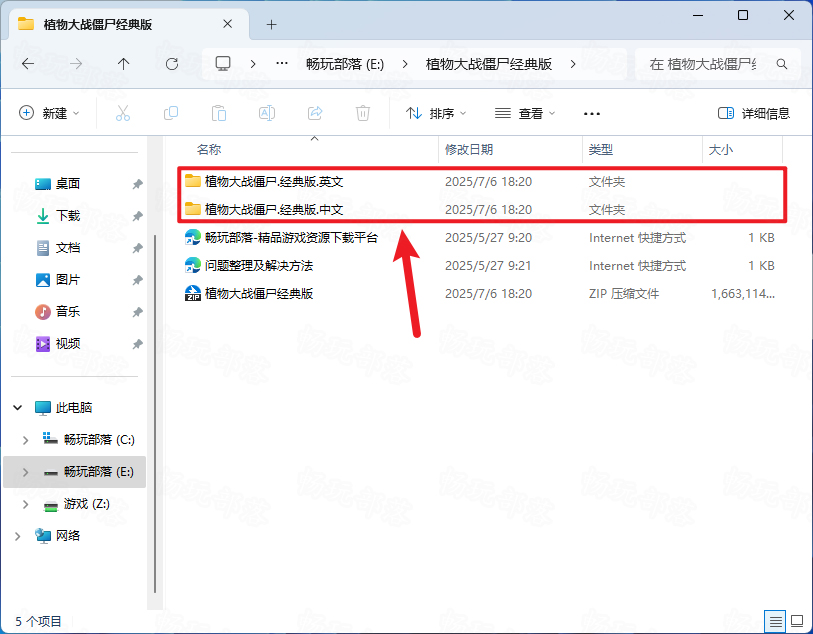
Task: Click the Paste clipboard icon
Action: 219,113
